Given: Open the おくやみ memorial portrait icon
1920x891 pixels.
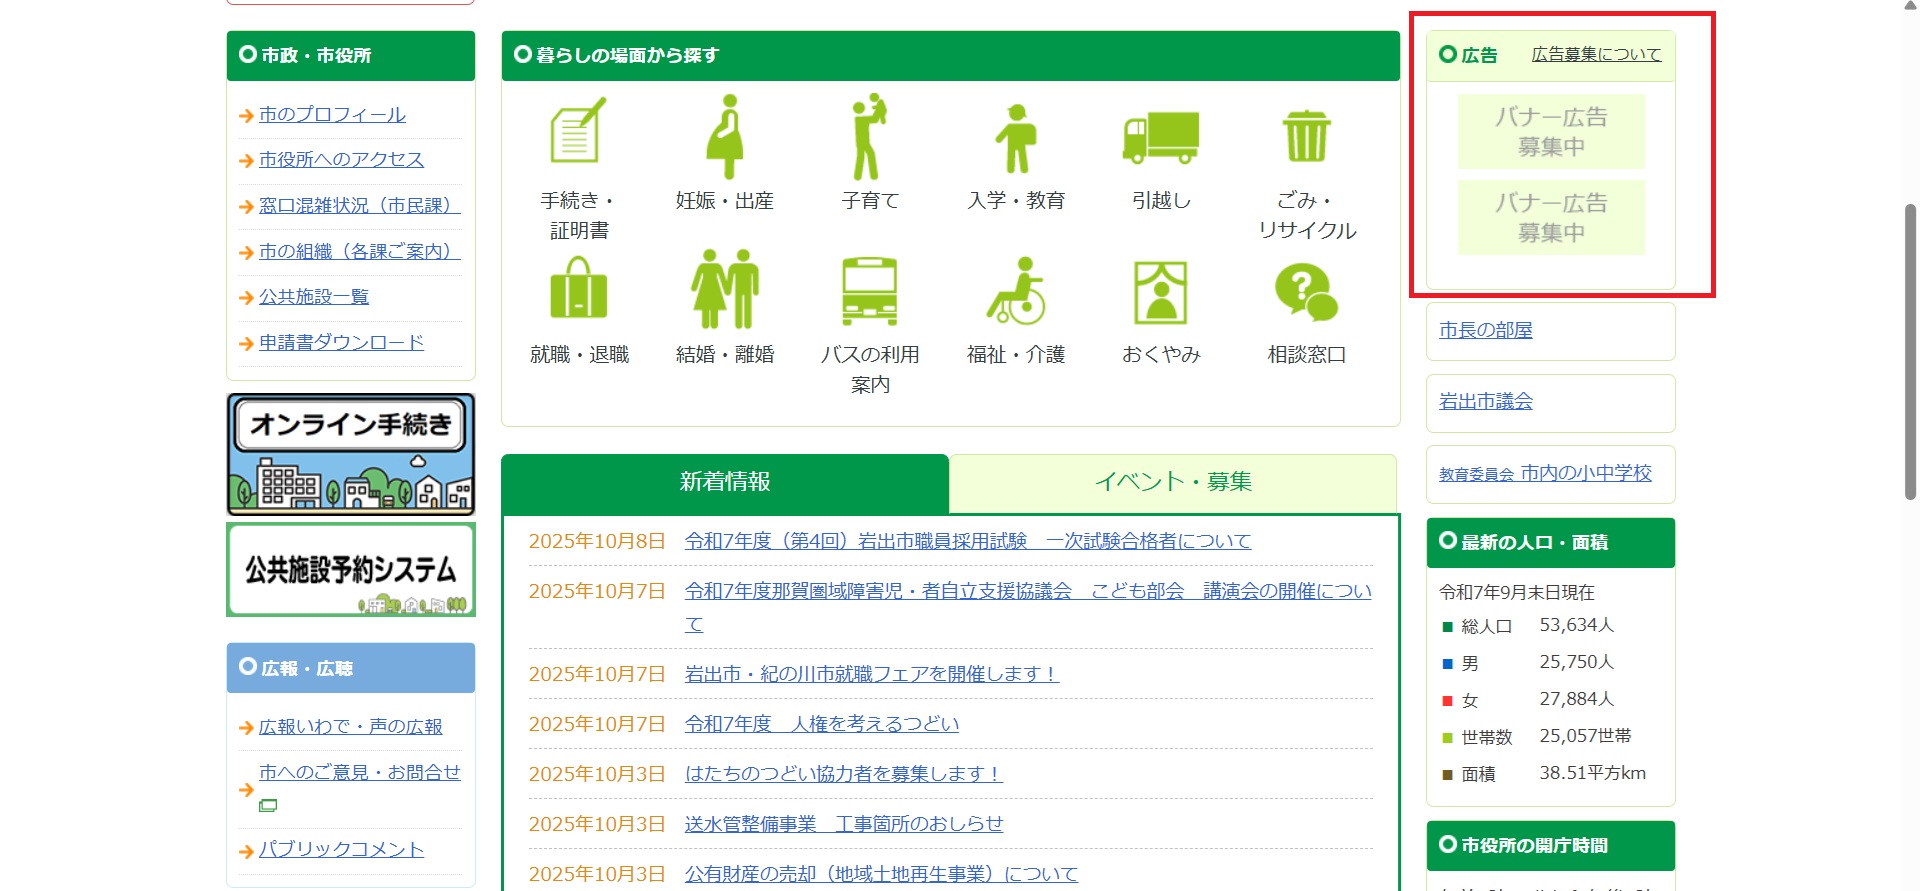Looking at the screenshot, I should tap(1160, 292).
